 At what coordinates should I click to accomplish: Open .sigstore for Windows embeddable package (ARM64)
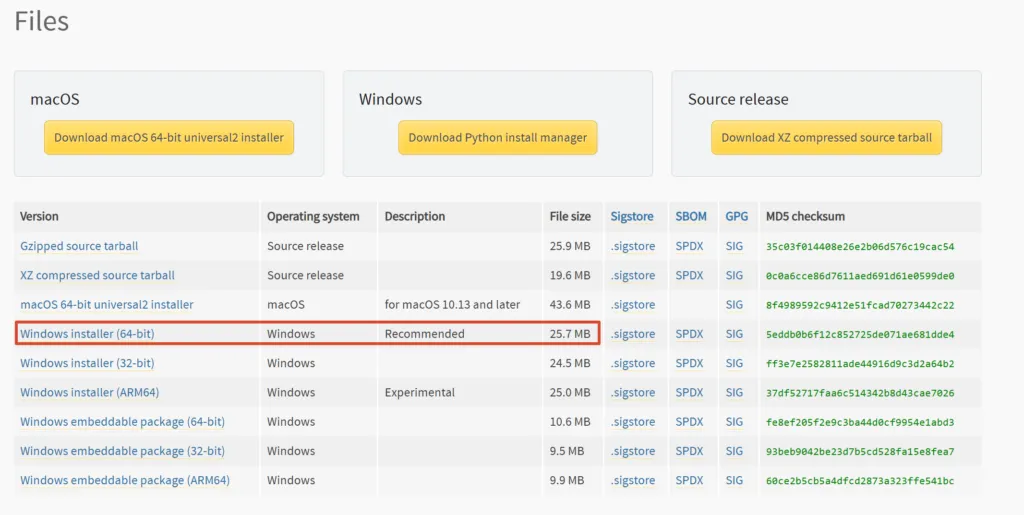[633, 480]
